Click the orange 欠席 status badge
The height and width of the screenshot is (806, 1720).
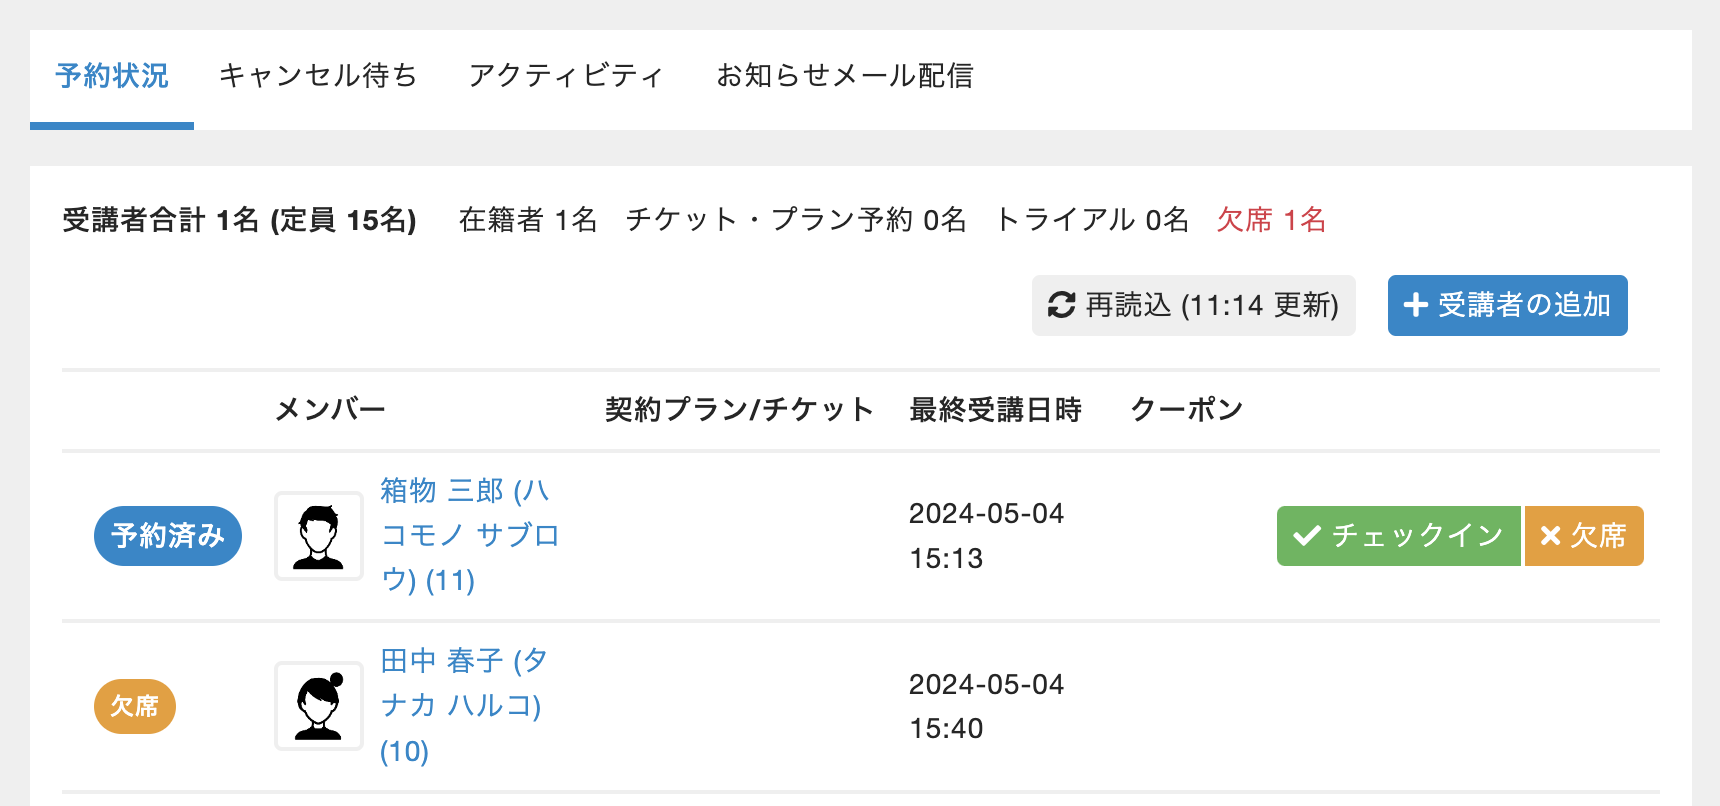pos(135,706)
